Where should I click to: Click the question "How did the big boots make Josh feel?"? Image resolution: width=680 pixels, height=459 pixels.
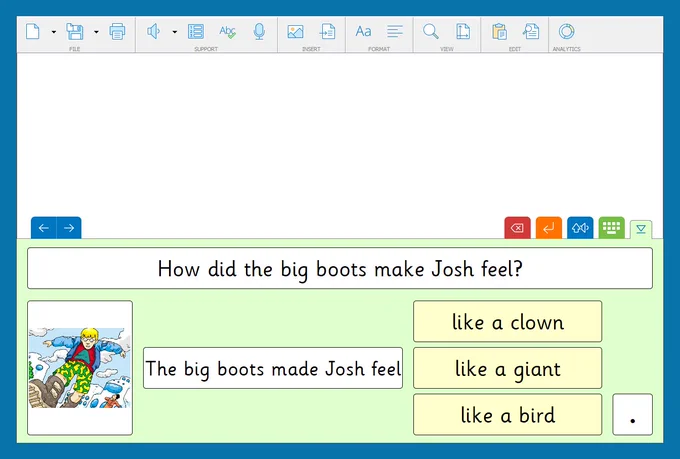[340, 268]
